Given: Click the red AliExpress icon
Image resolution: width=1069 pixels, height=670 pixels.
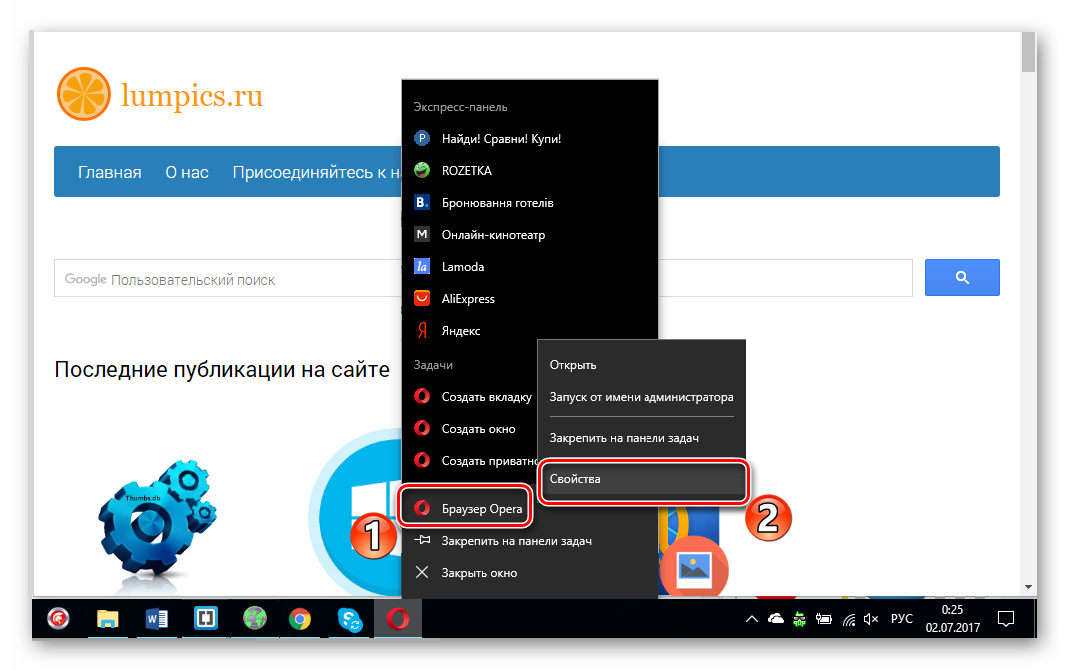Looking at the screenshot, I should (x=422, y=299).
